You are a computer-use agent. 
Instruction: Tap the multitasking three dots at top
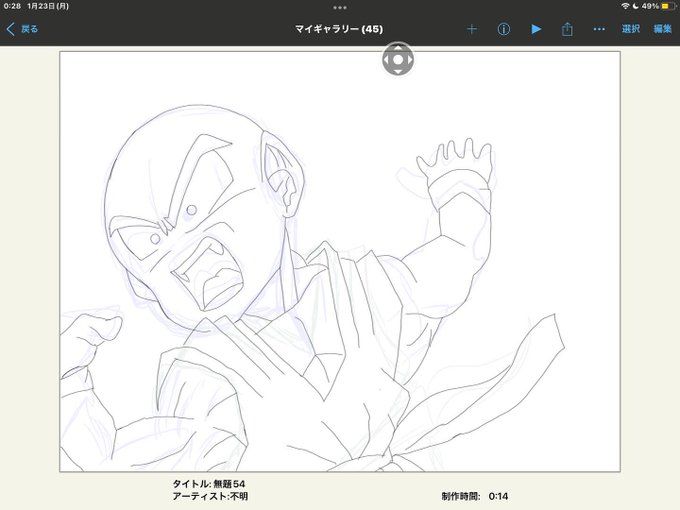click(x=340, y=7)
